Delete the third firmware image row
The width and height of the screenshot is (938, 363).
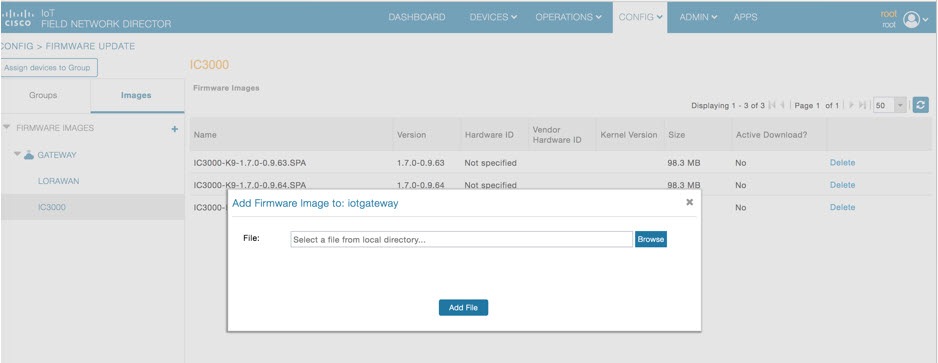[x=842, y=207]
